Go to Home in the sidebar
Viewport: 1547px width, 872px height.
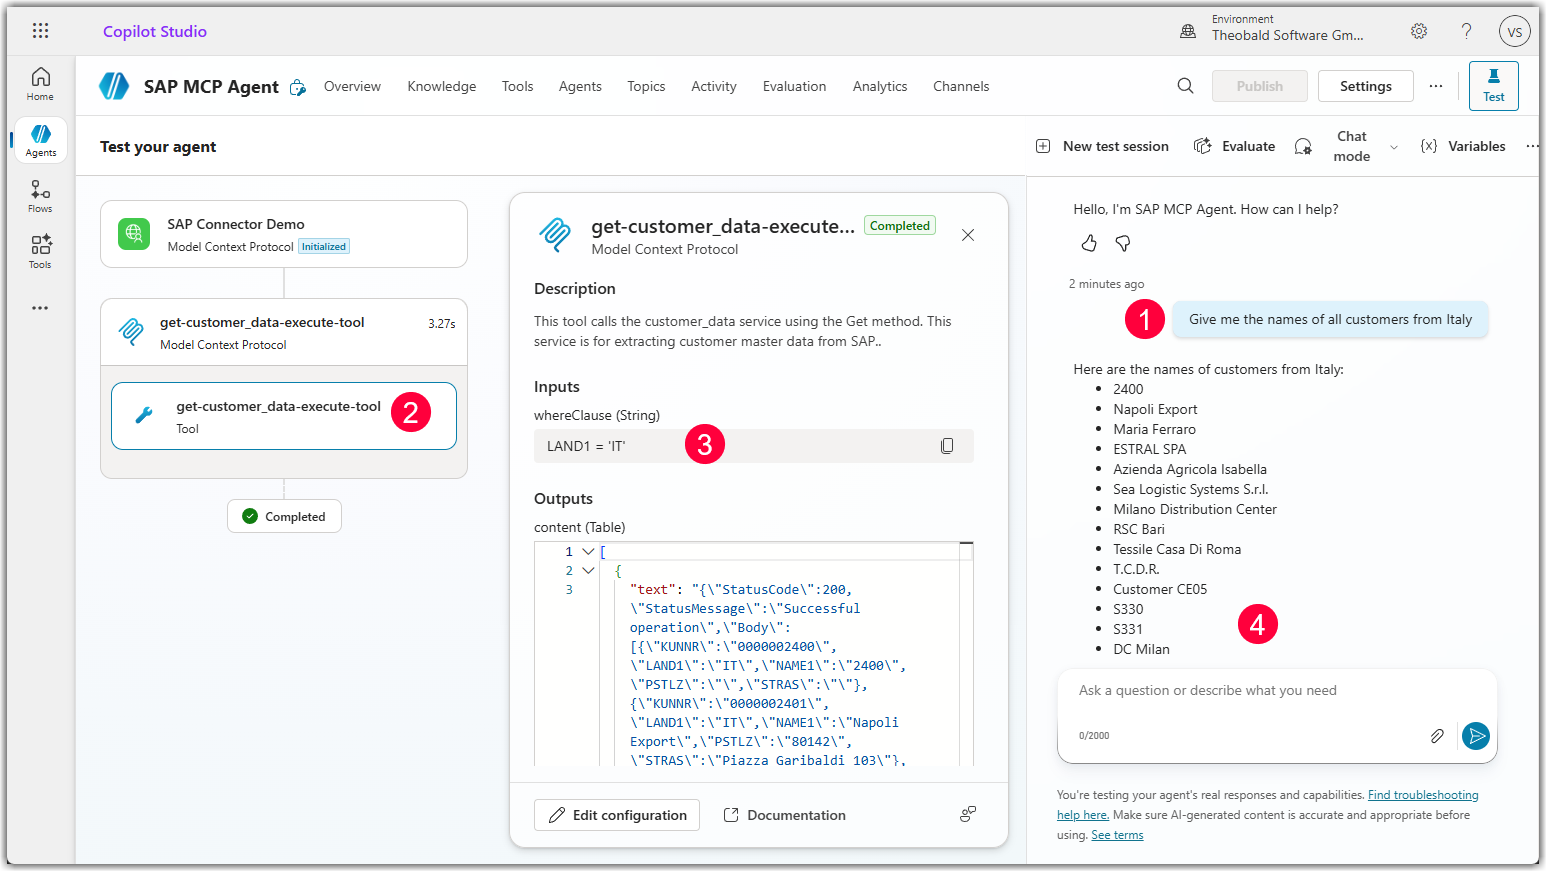coord(40,84)
